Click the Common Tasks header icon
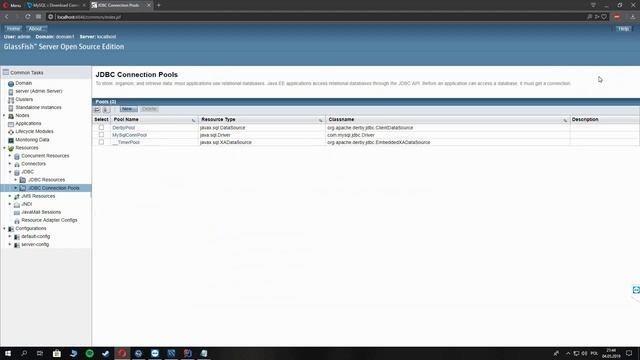This screenshot has width=640, height=360. tap(6, 72)
